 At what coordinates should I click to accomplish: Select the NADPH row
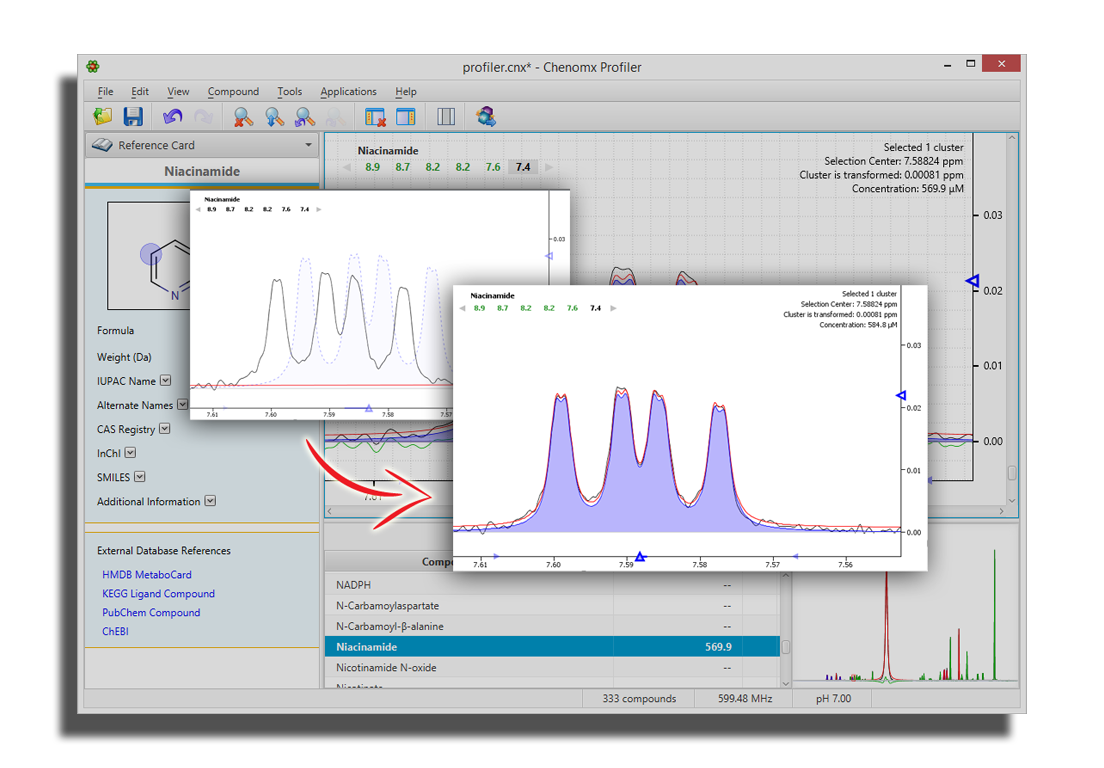pos(552,585)
